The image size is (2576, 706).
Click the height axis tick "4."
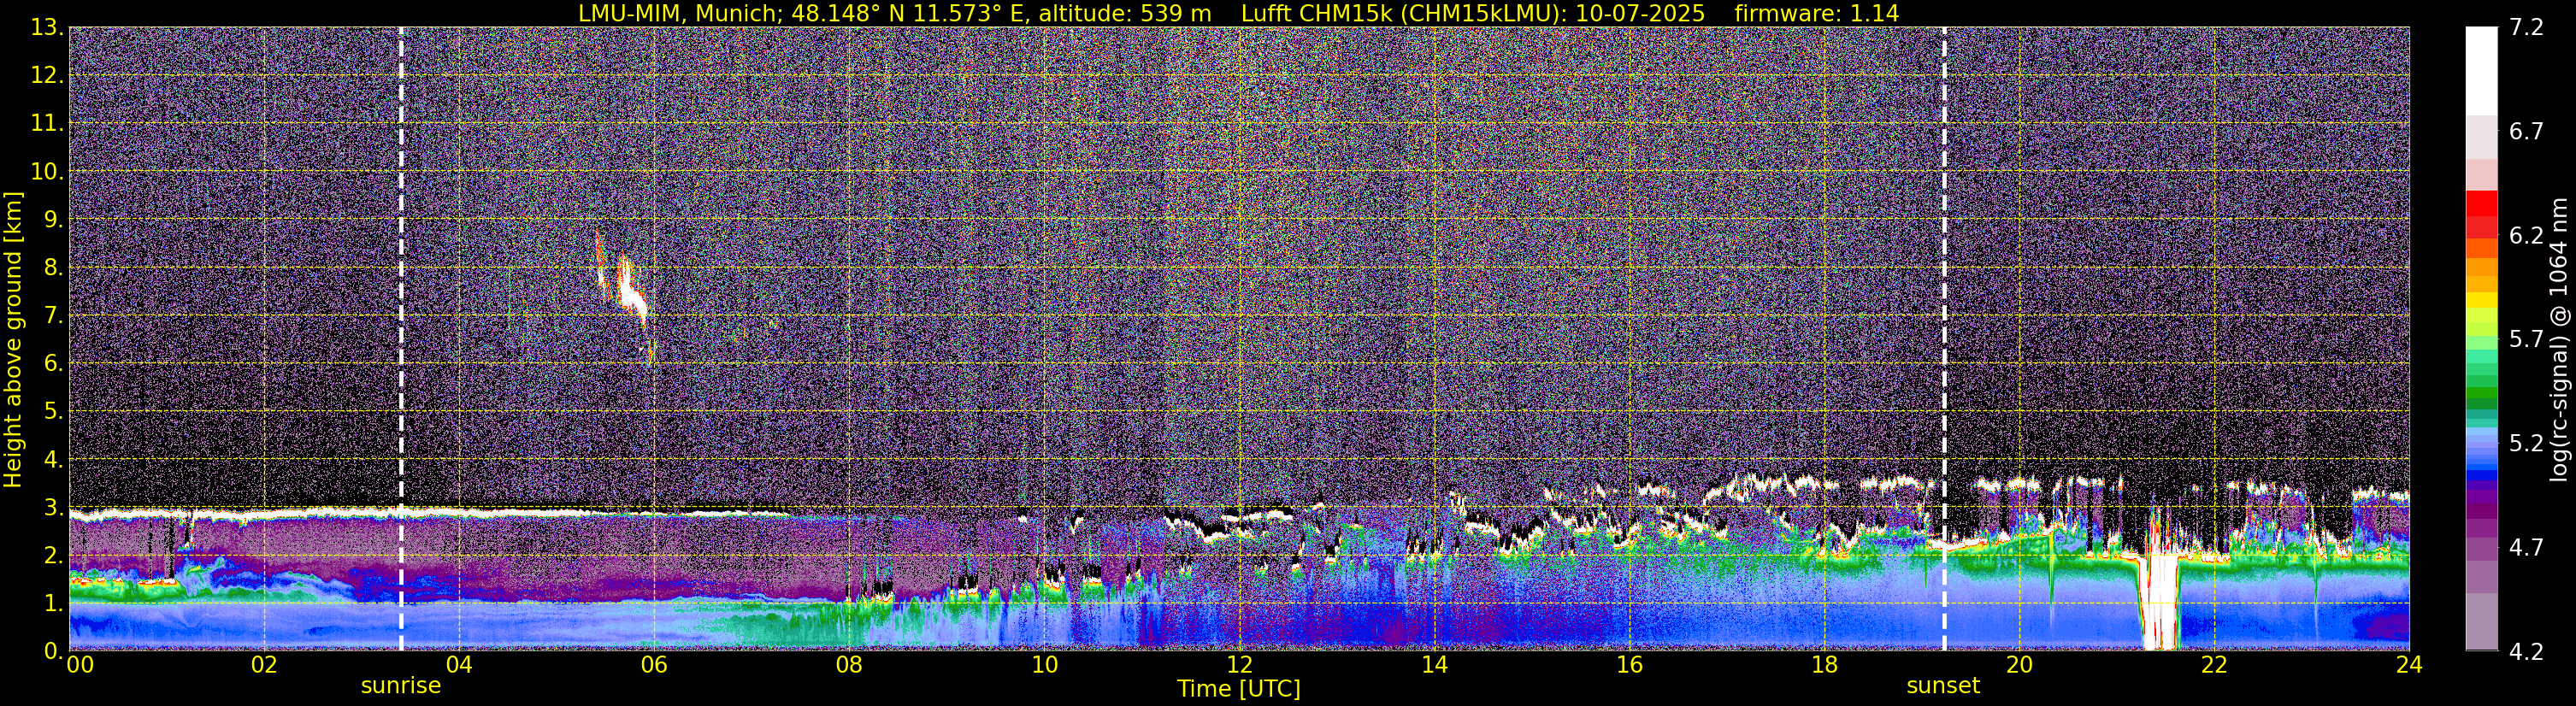point(54,459)
